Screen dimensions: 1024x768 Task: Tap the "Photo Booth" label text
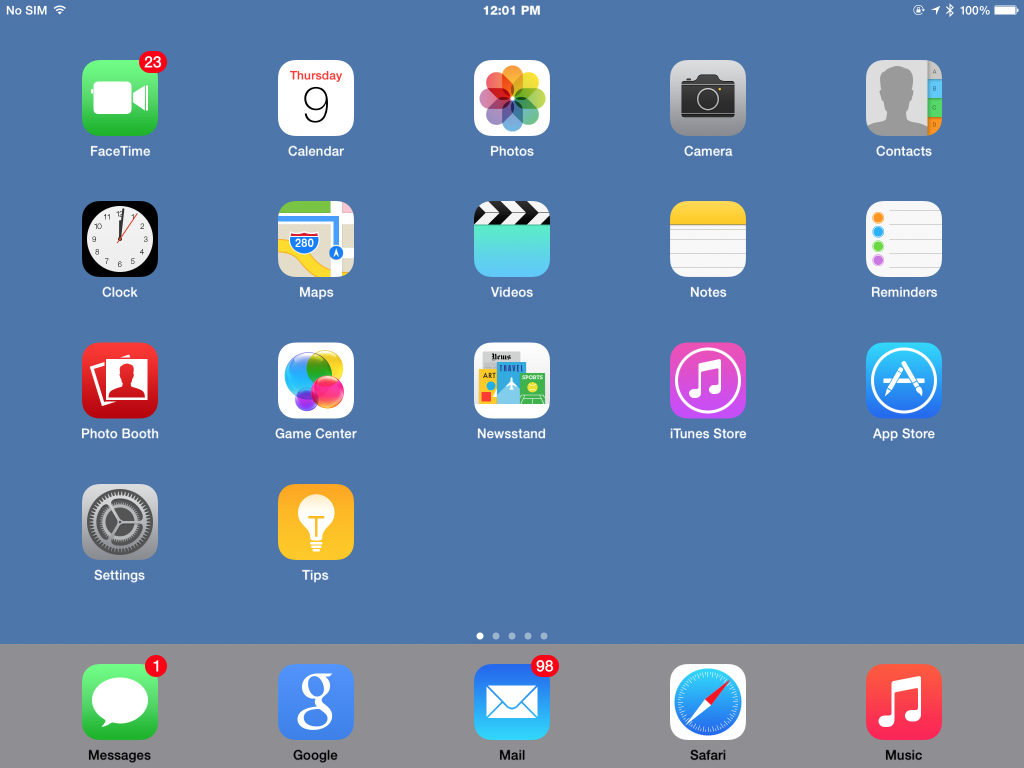tap(120, 434)
